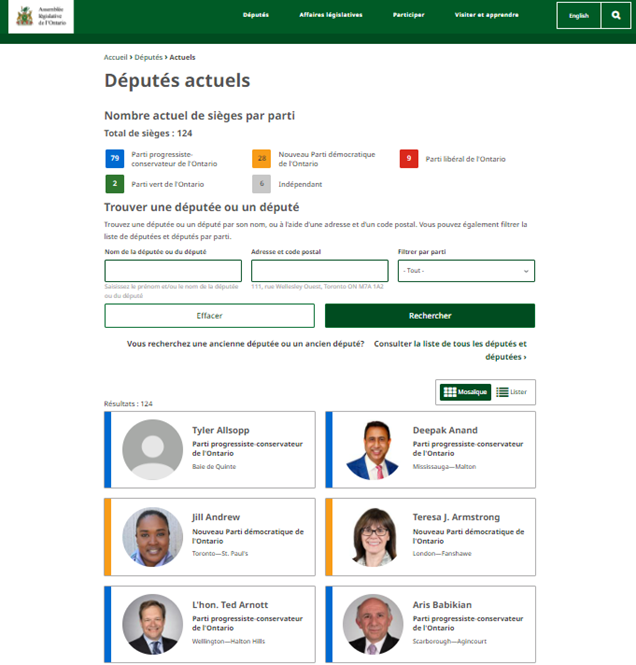Switch language with the English button
The image size is (636, 665).
coord(579,15)
